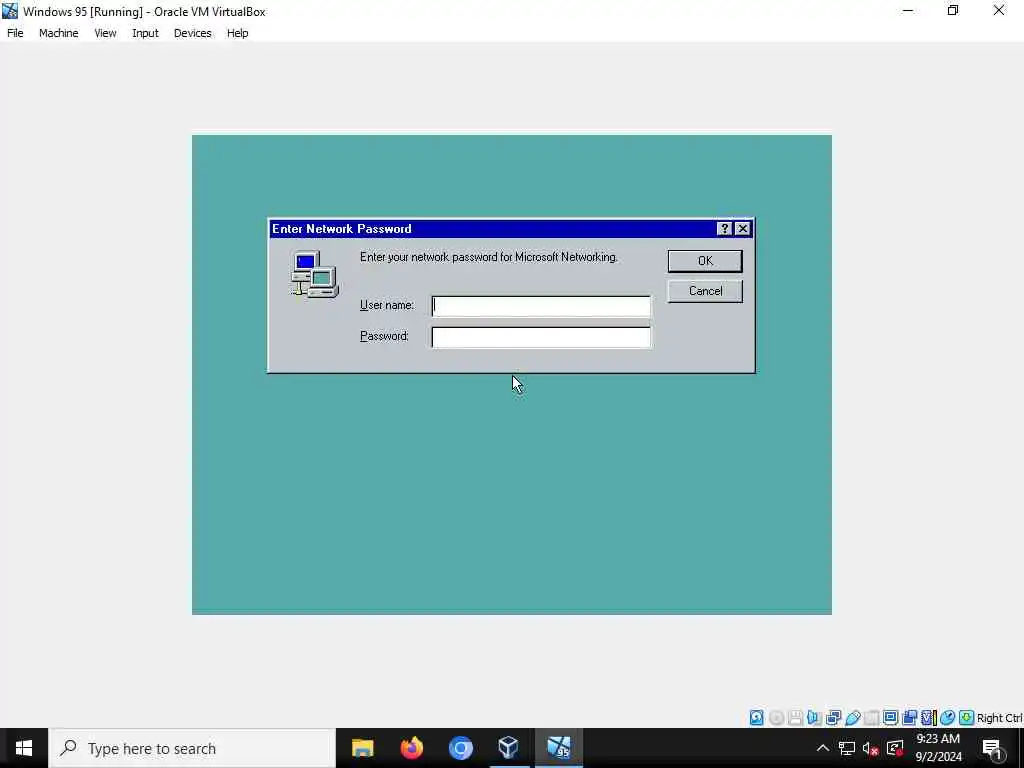Click the USB devices indicator
Screen dimensions: 1024x768
tap(852, 718)
